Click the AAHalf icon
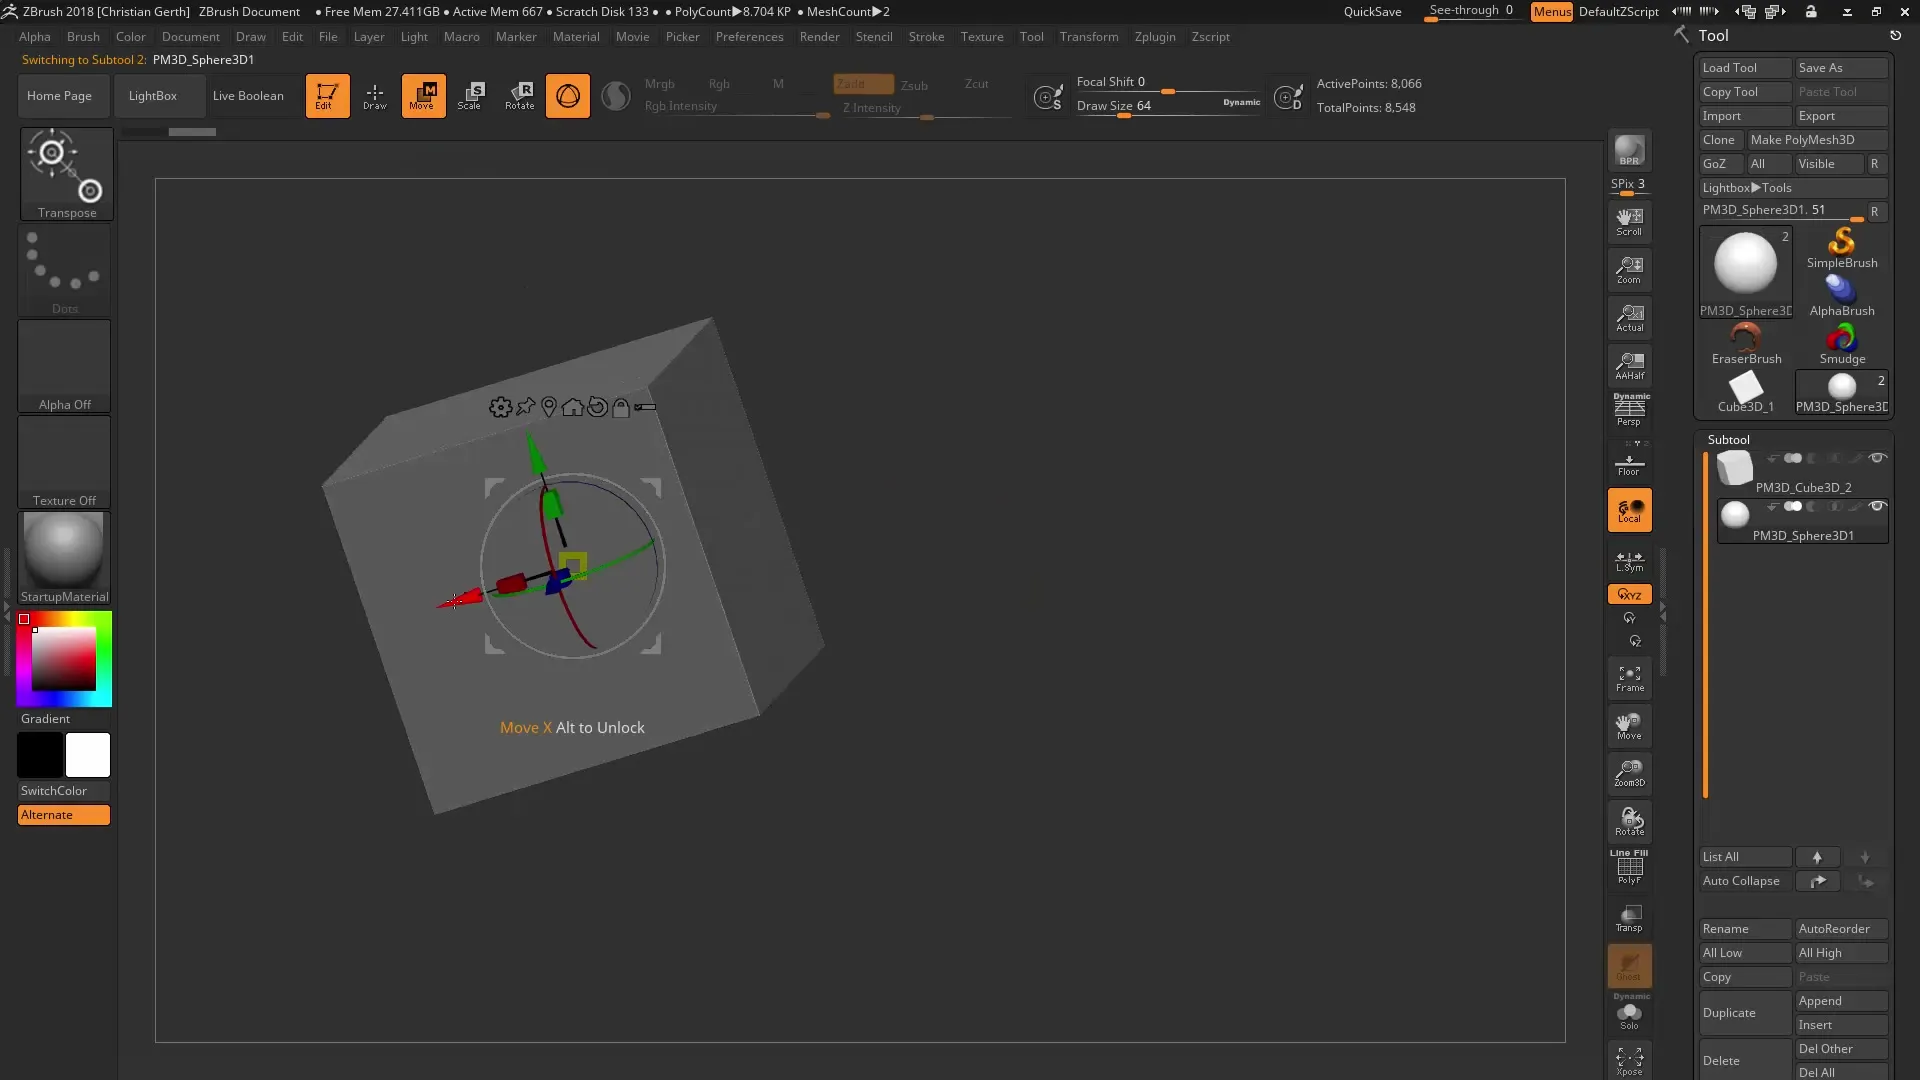Viewport: 1920px width, 1080px height. click(x=1629, y=365)
